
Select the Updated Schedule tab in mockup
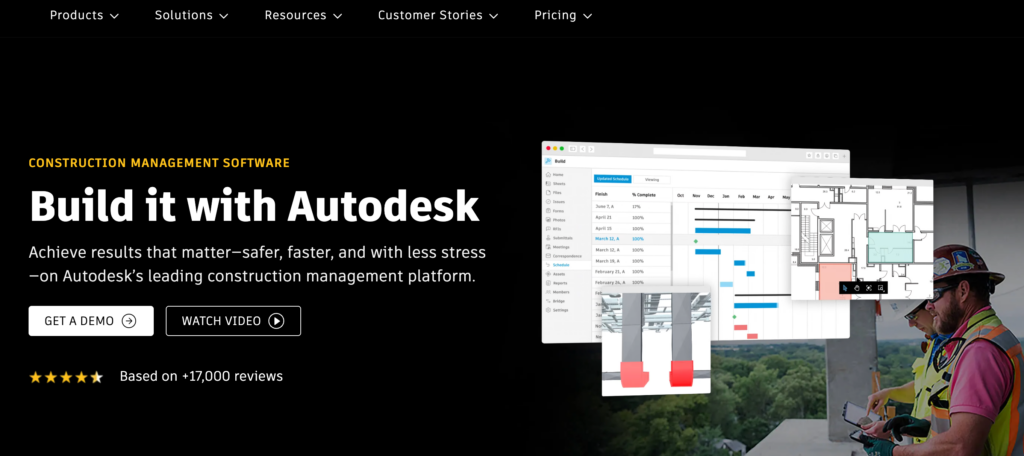pyautogui.click(x=613, y=179)
